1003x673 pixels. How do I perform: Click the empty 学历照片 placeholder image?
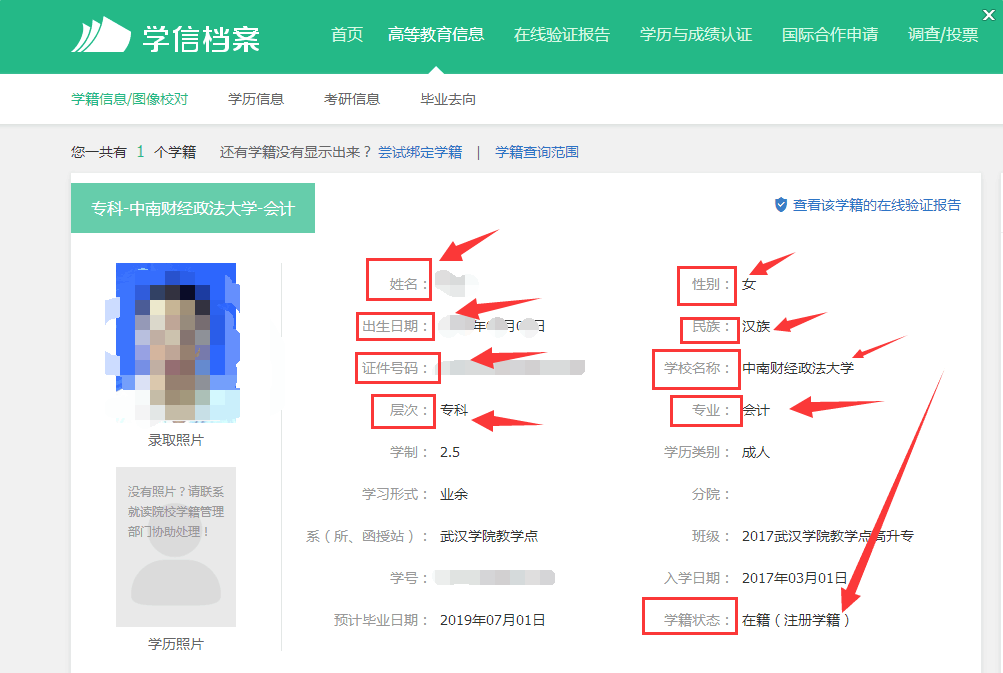[x=176, y=547]
